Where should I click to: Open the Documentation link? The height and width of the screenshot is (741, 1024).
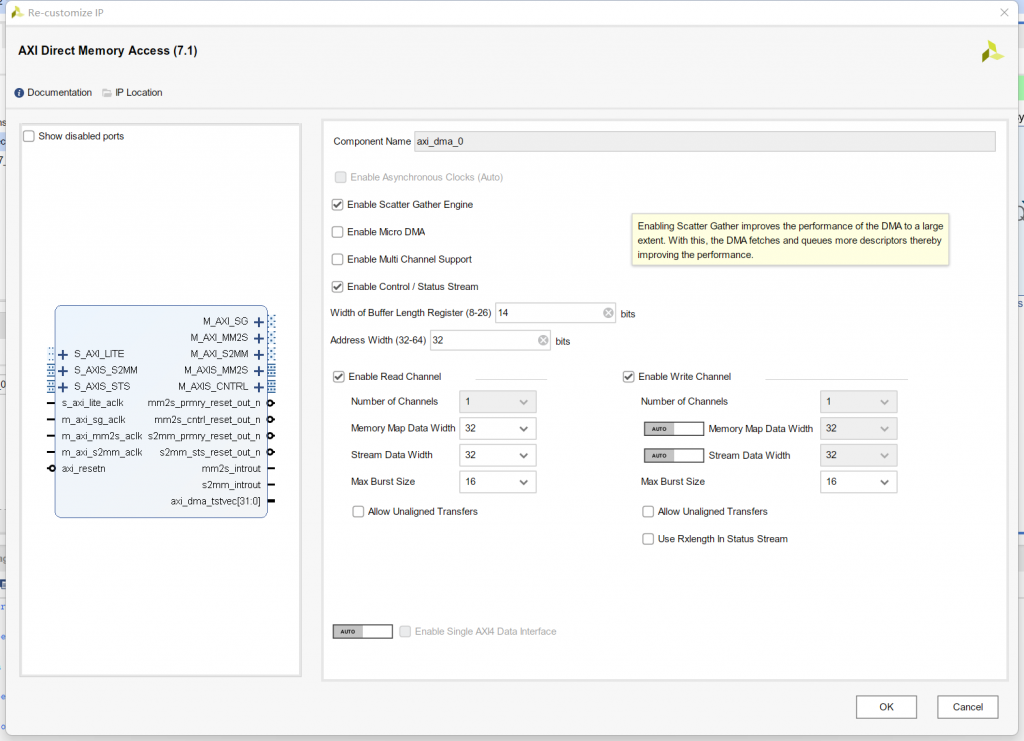coord(54,93)
